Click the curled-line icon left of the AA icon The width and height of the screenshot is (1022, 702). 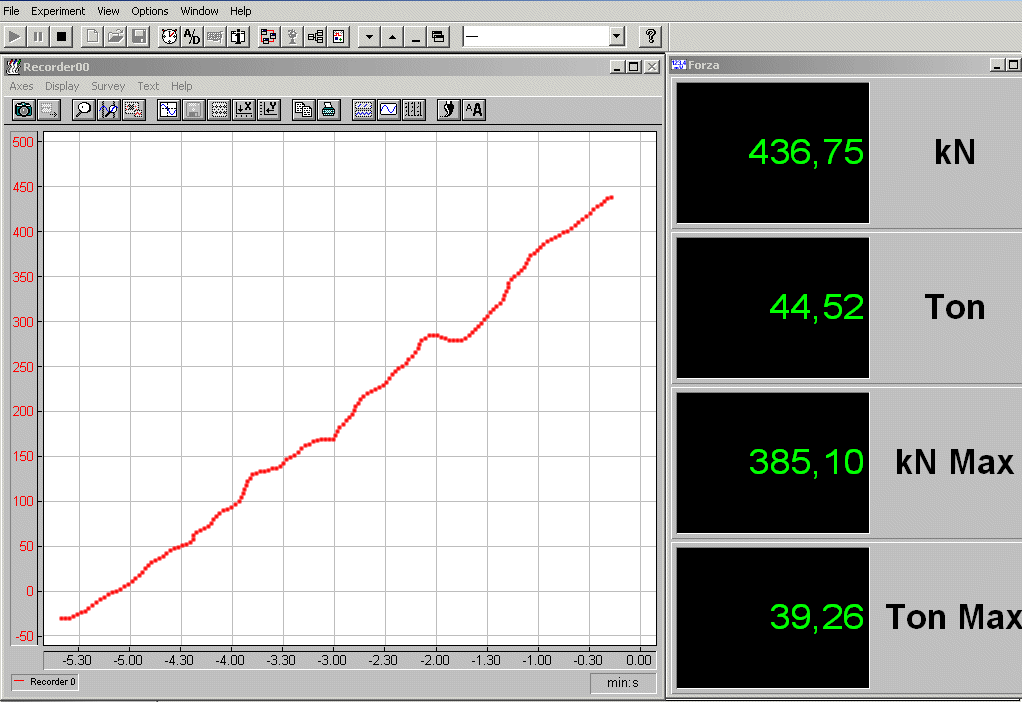click(x=448, y=110)
